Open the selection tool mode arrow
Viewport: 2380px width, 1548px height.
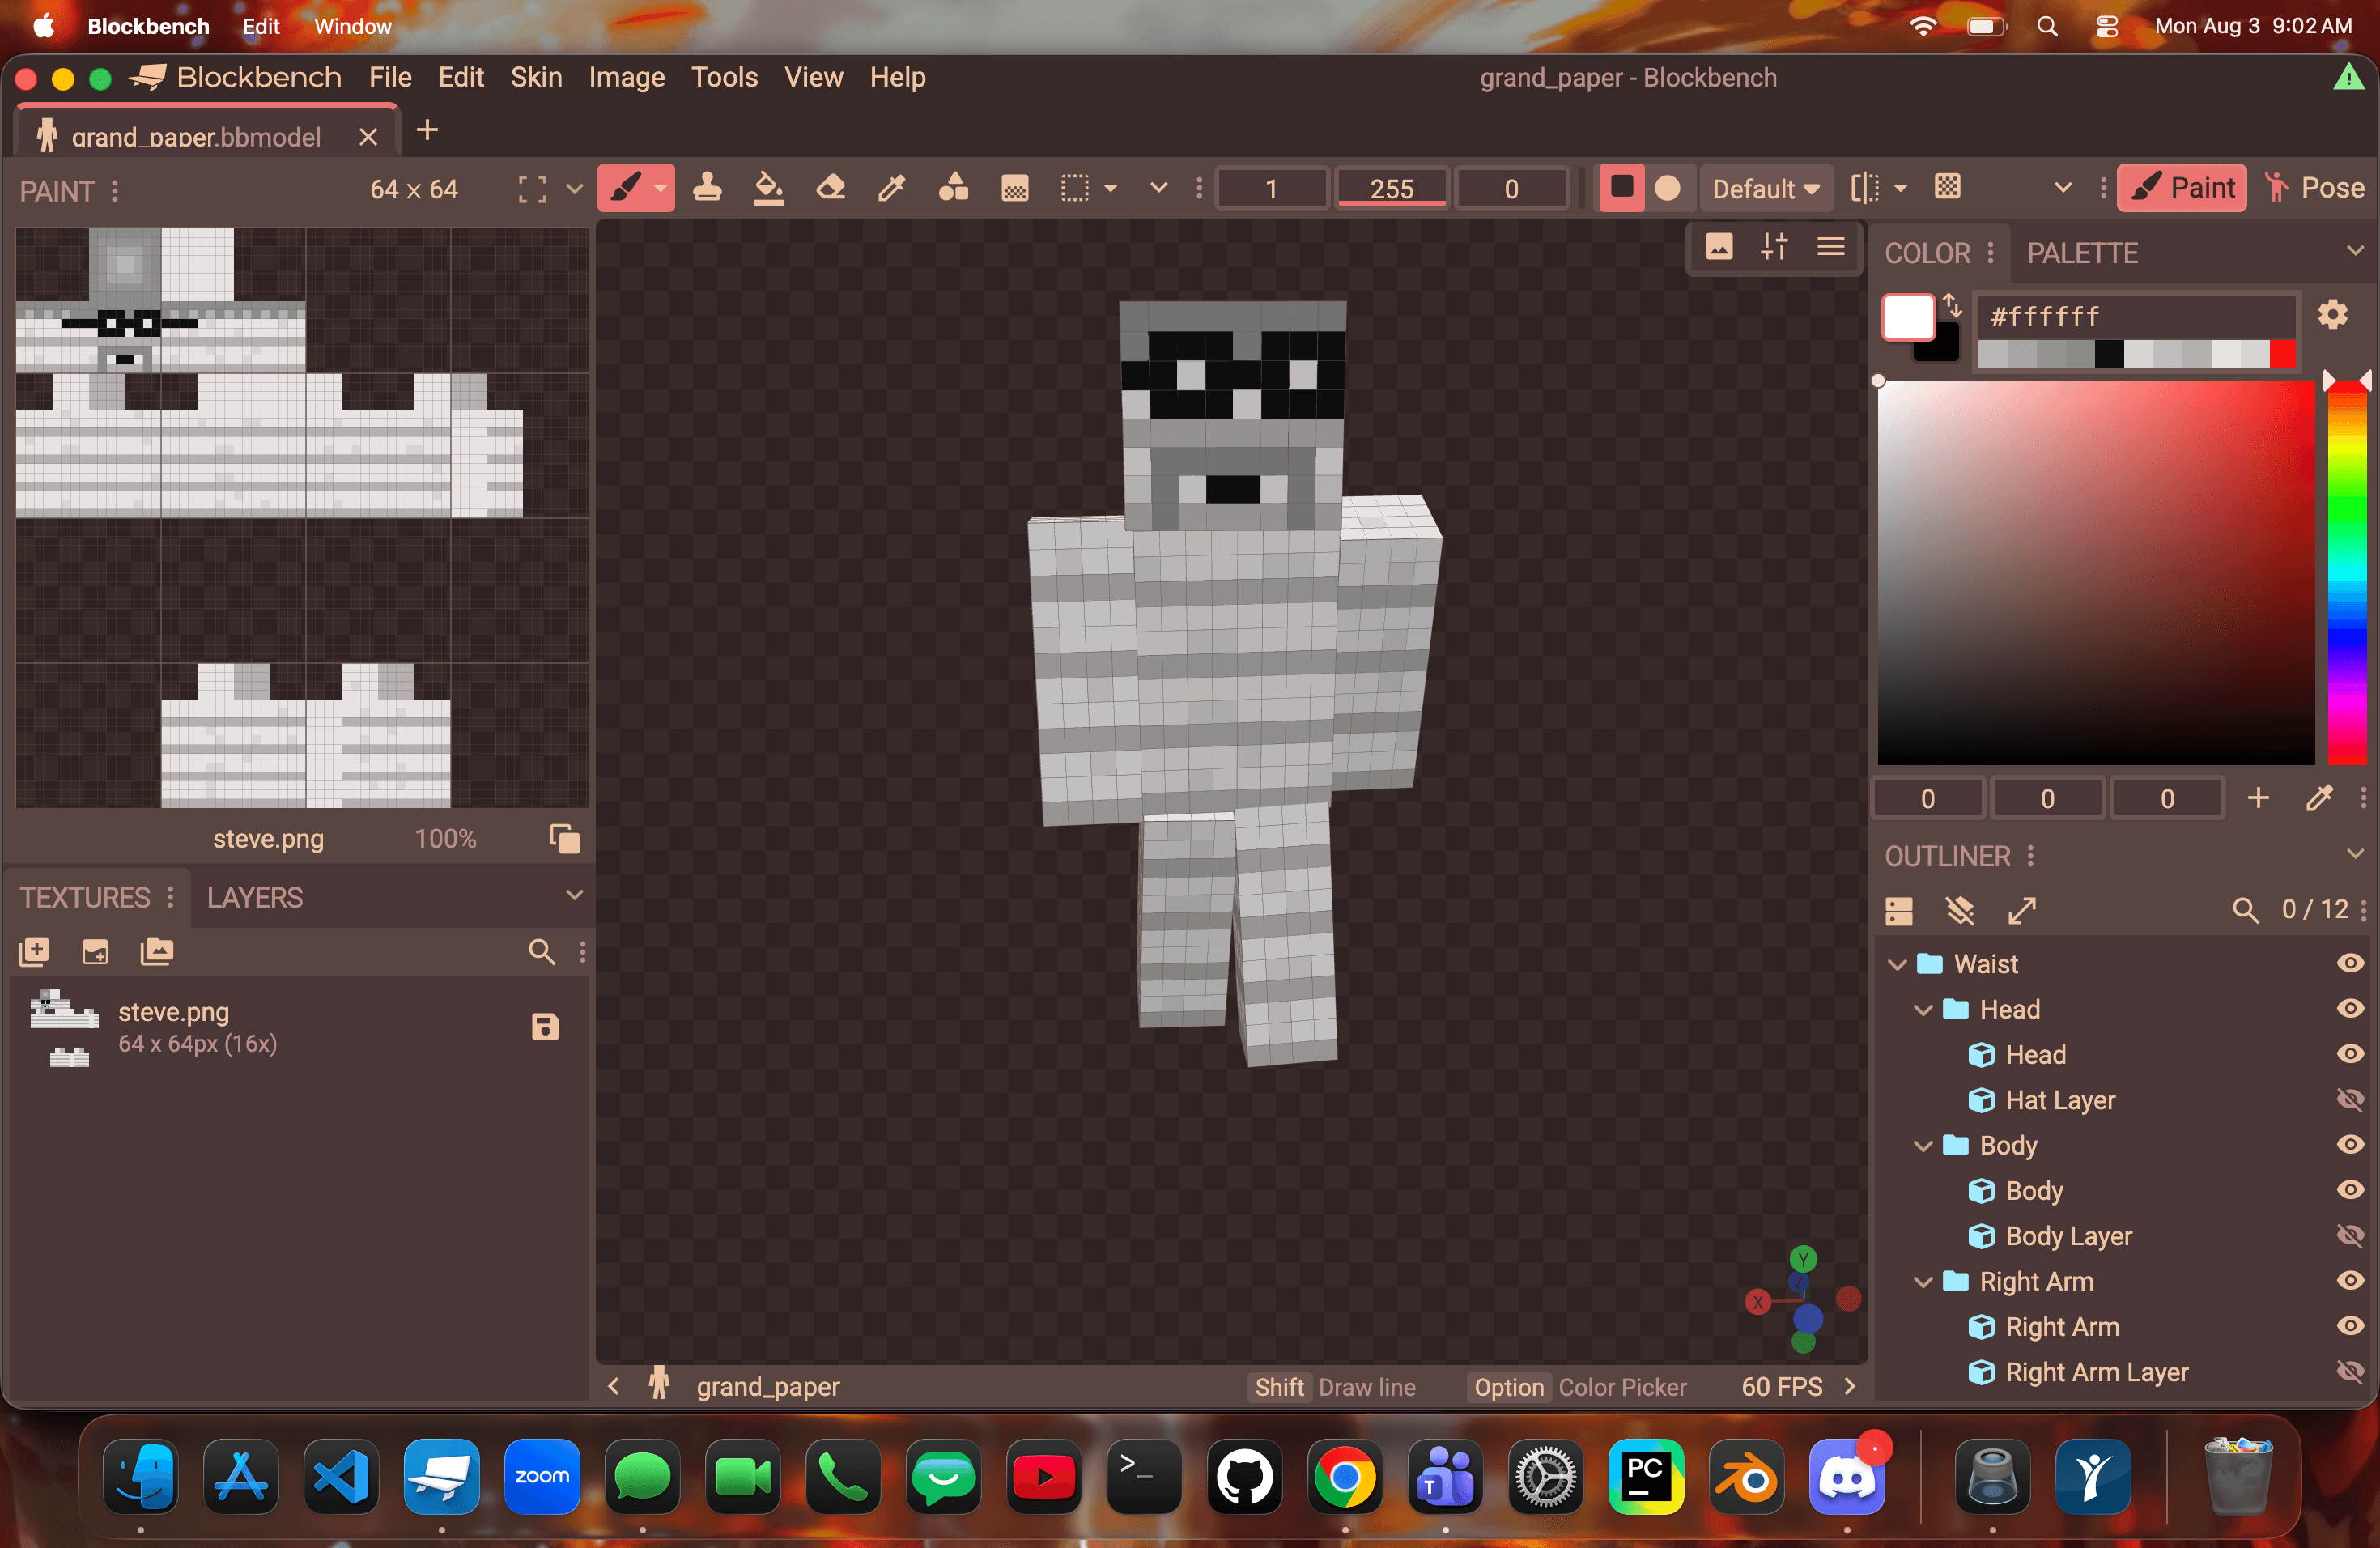(1110, 188)
